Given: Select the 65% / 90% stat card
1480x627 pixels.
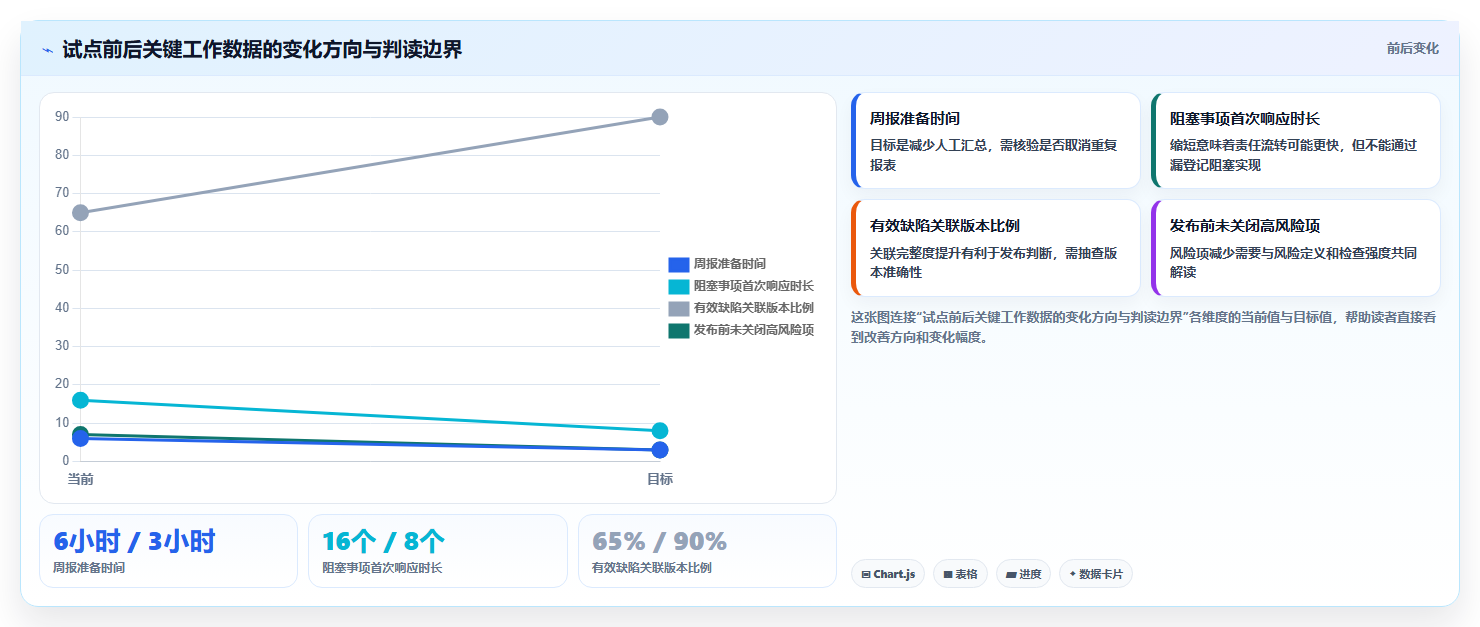Looking at the screenshot, I should point(707,551).
